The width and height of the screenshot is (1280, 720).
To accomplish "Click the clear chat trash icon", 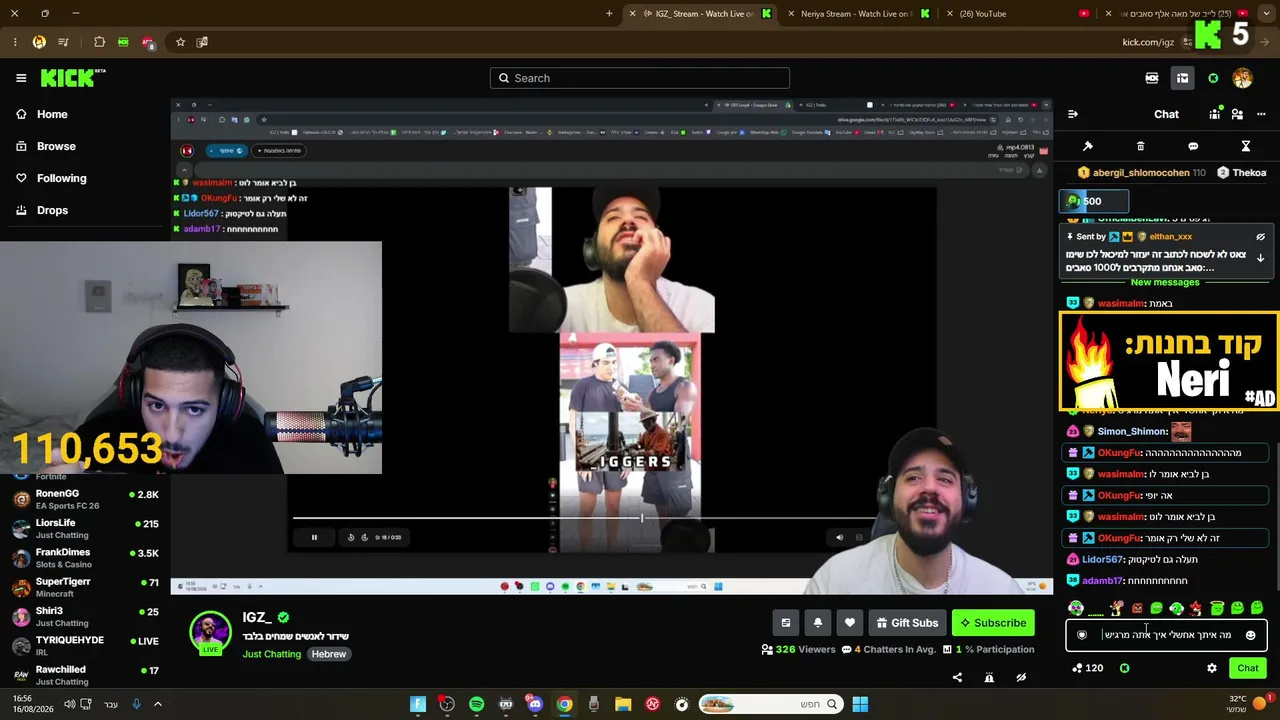I will [x=1140, y=146].
